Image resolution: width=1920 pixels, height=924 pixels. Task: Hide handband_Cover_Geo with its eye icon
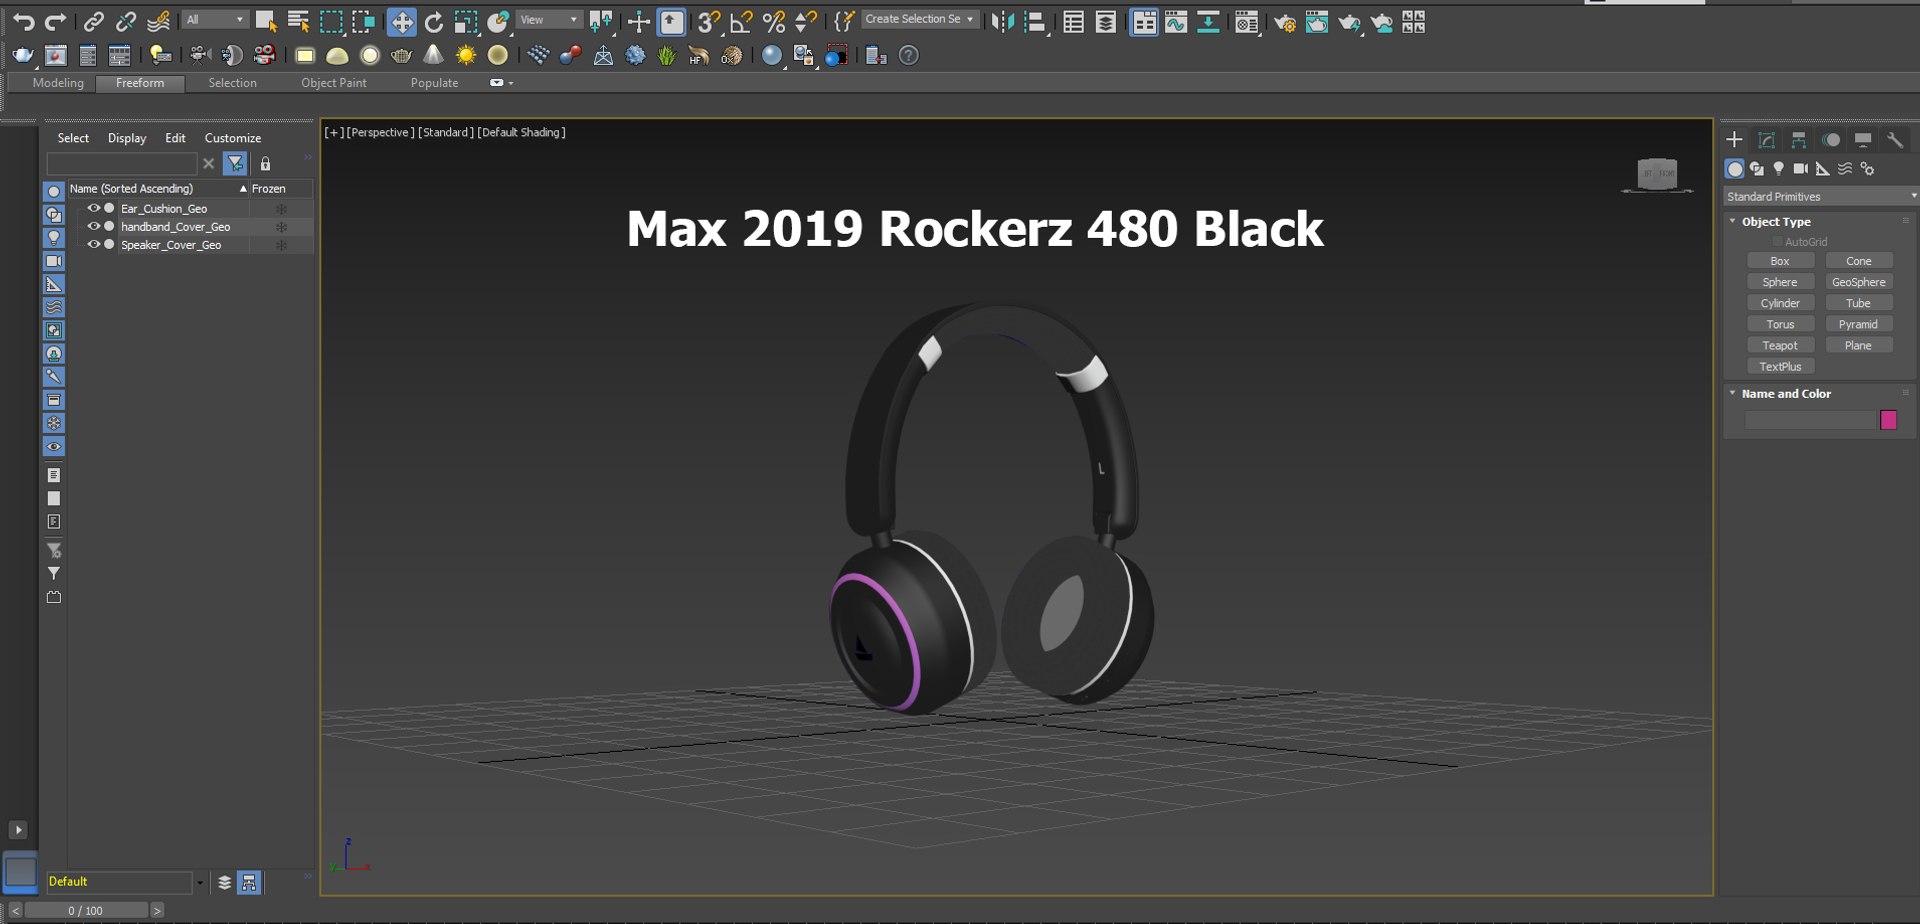point(94,226)
